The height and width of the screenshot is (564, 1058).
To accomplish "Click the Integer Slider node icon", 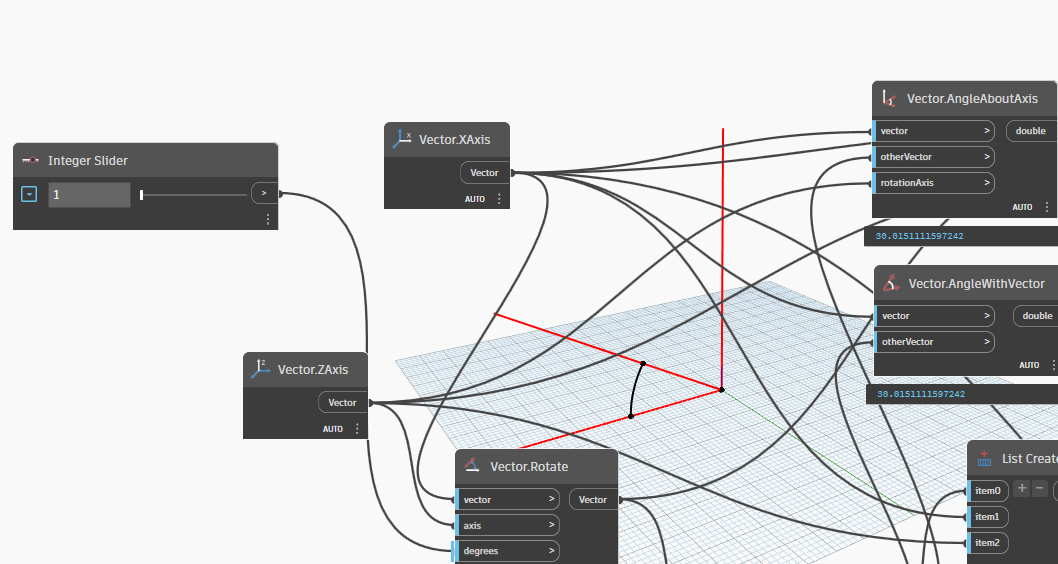I will click(31, 161).
